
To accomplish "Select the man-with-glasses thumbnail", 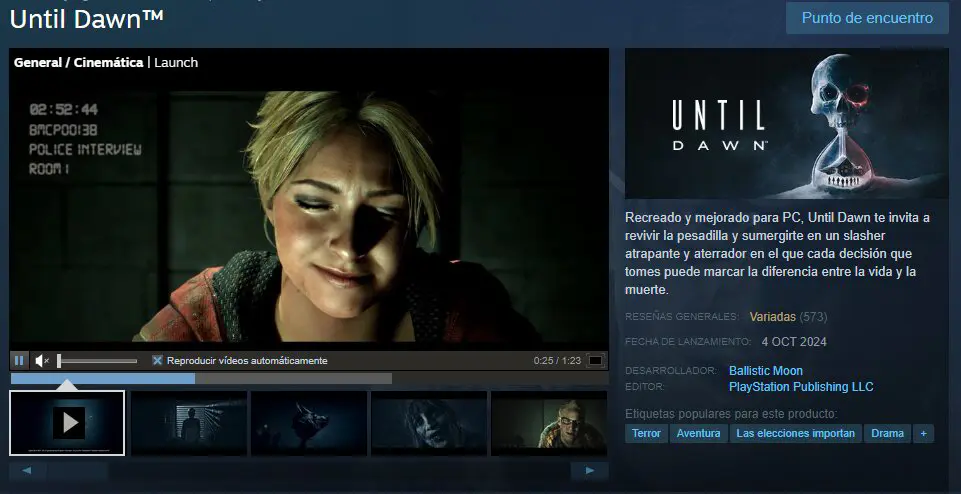I will tap(549, 423).
